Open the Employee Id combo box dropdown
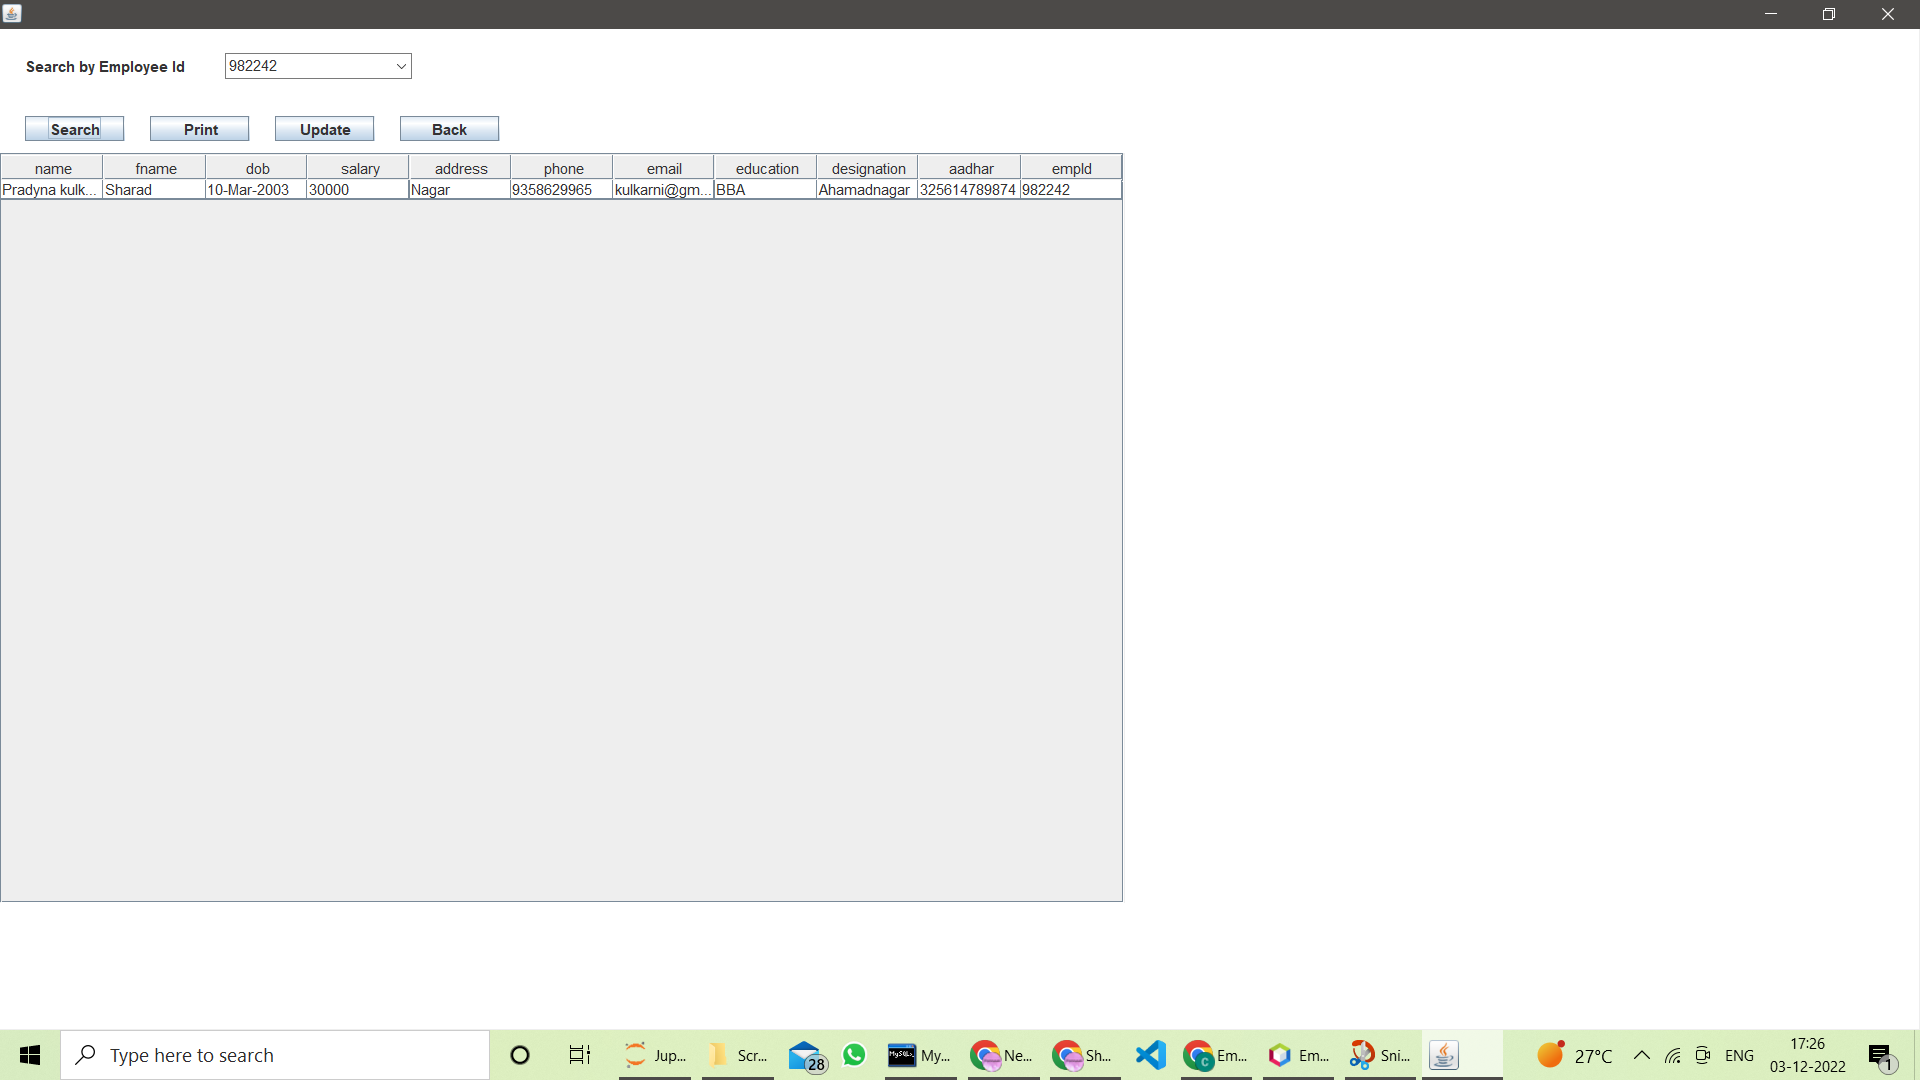This screenshot has height=1080, width=1920. (400, 66)
